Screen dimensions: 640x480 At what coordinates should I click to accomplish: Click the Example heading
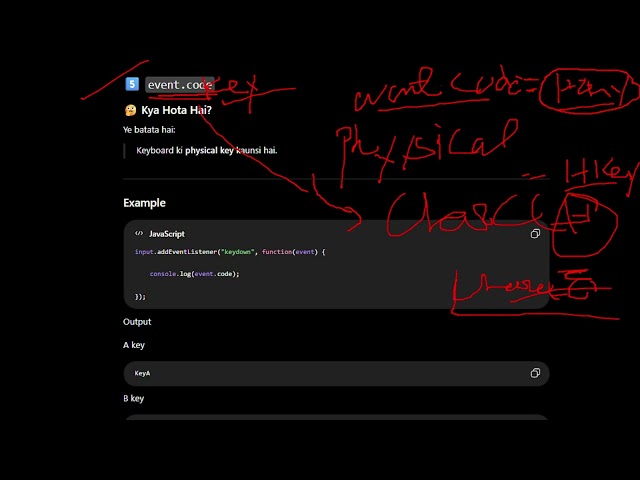tap(144, 203)
